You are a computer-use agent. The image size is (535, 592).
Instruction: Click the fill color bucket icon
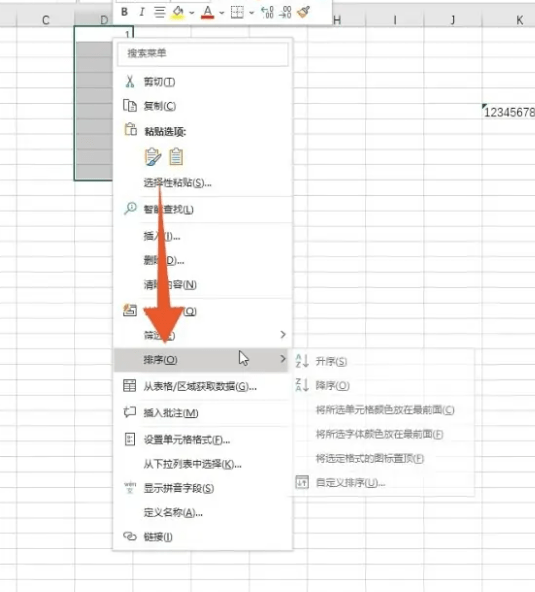pos(177,12)
